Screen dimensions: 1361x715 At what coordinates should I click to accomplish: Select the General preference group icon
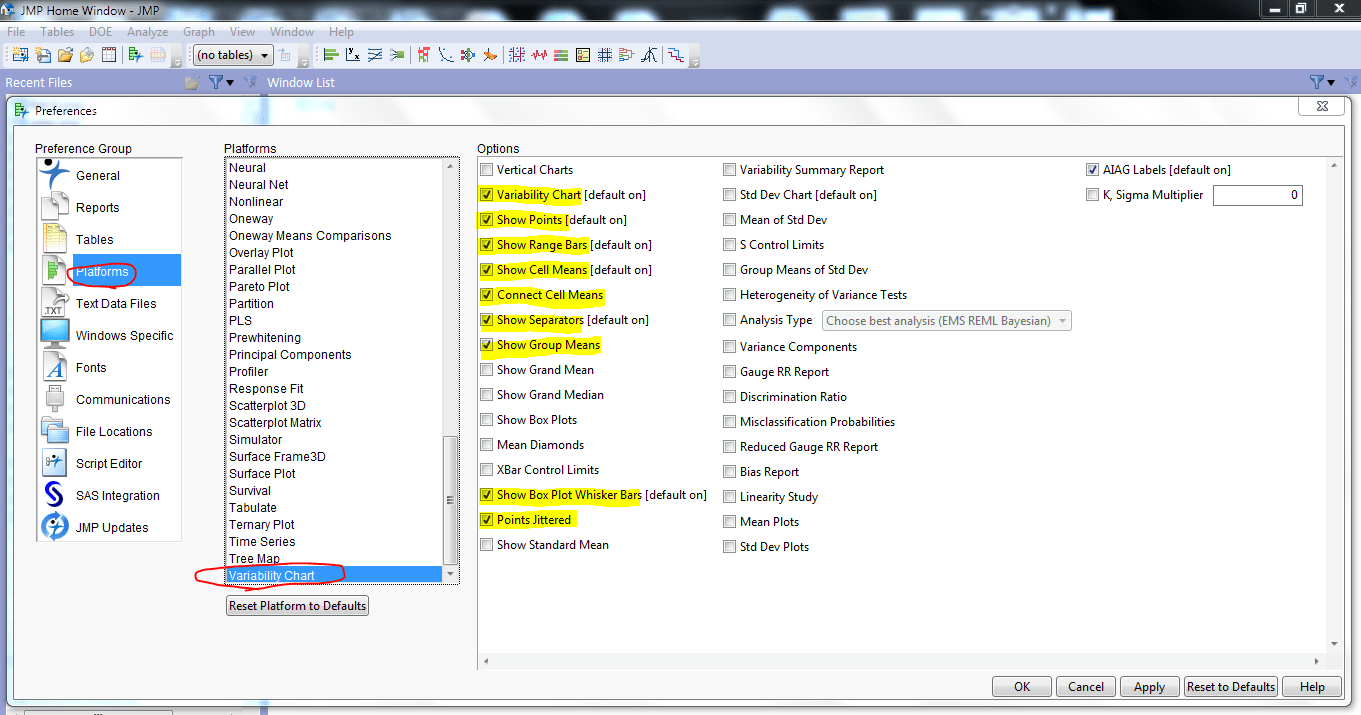point(55,174)
